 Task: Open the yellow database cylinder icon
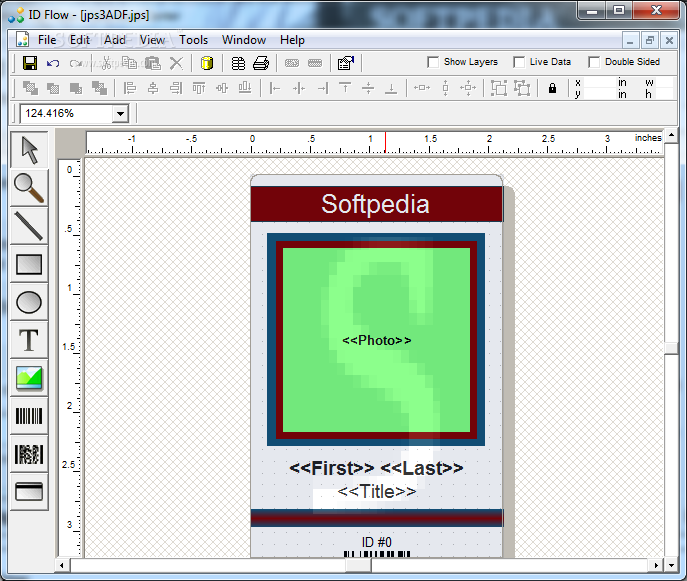pos(207,63)
